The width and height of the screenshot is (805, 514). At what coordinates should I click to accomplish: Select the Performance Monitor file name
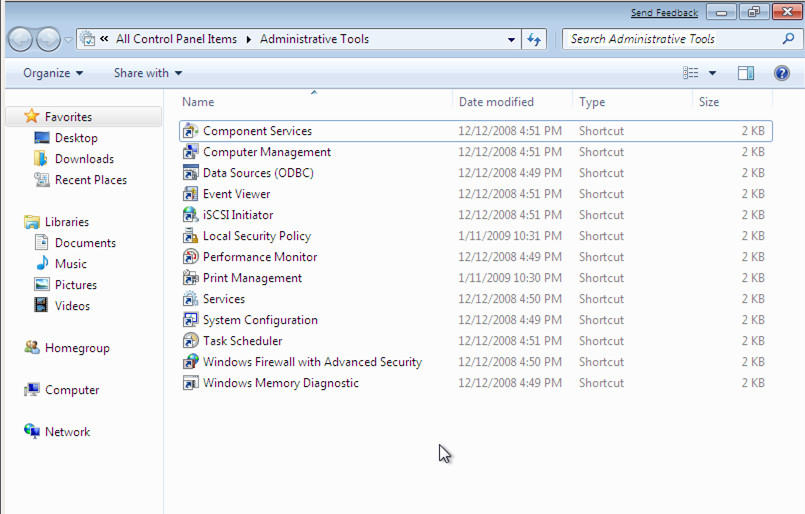260,257
